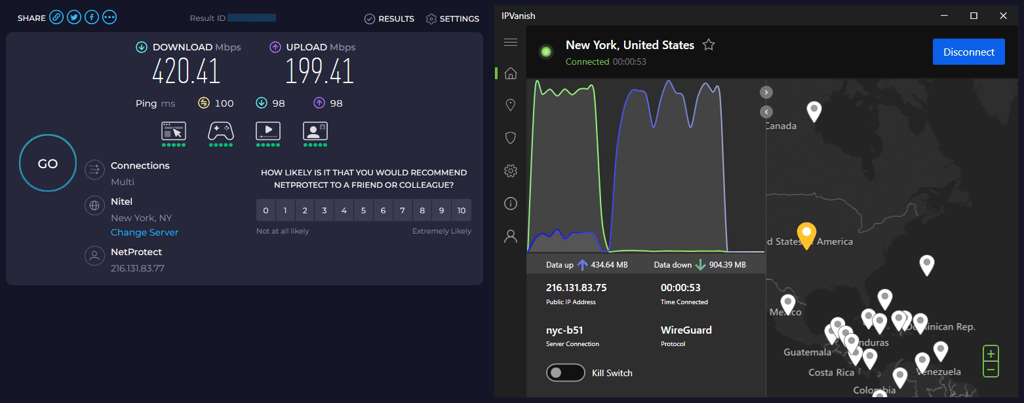
Task: Open the IPVanish hamburger menu
Action: click(x=511, y=42)
